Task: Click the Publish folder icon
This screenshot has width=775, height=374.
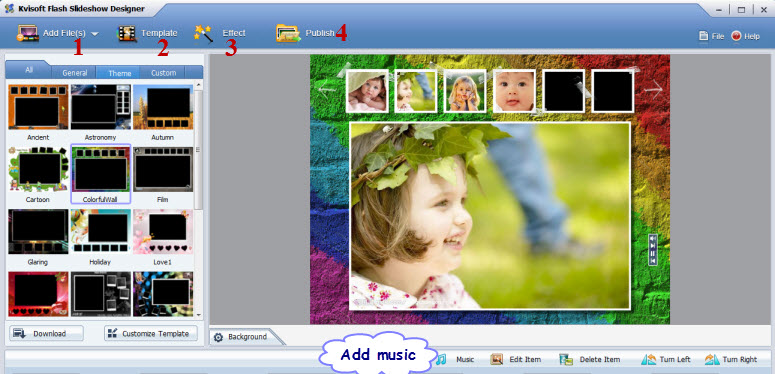Action: 288,33
